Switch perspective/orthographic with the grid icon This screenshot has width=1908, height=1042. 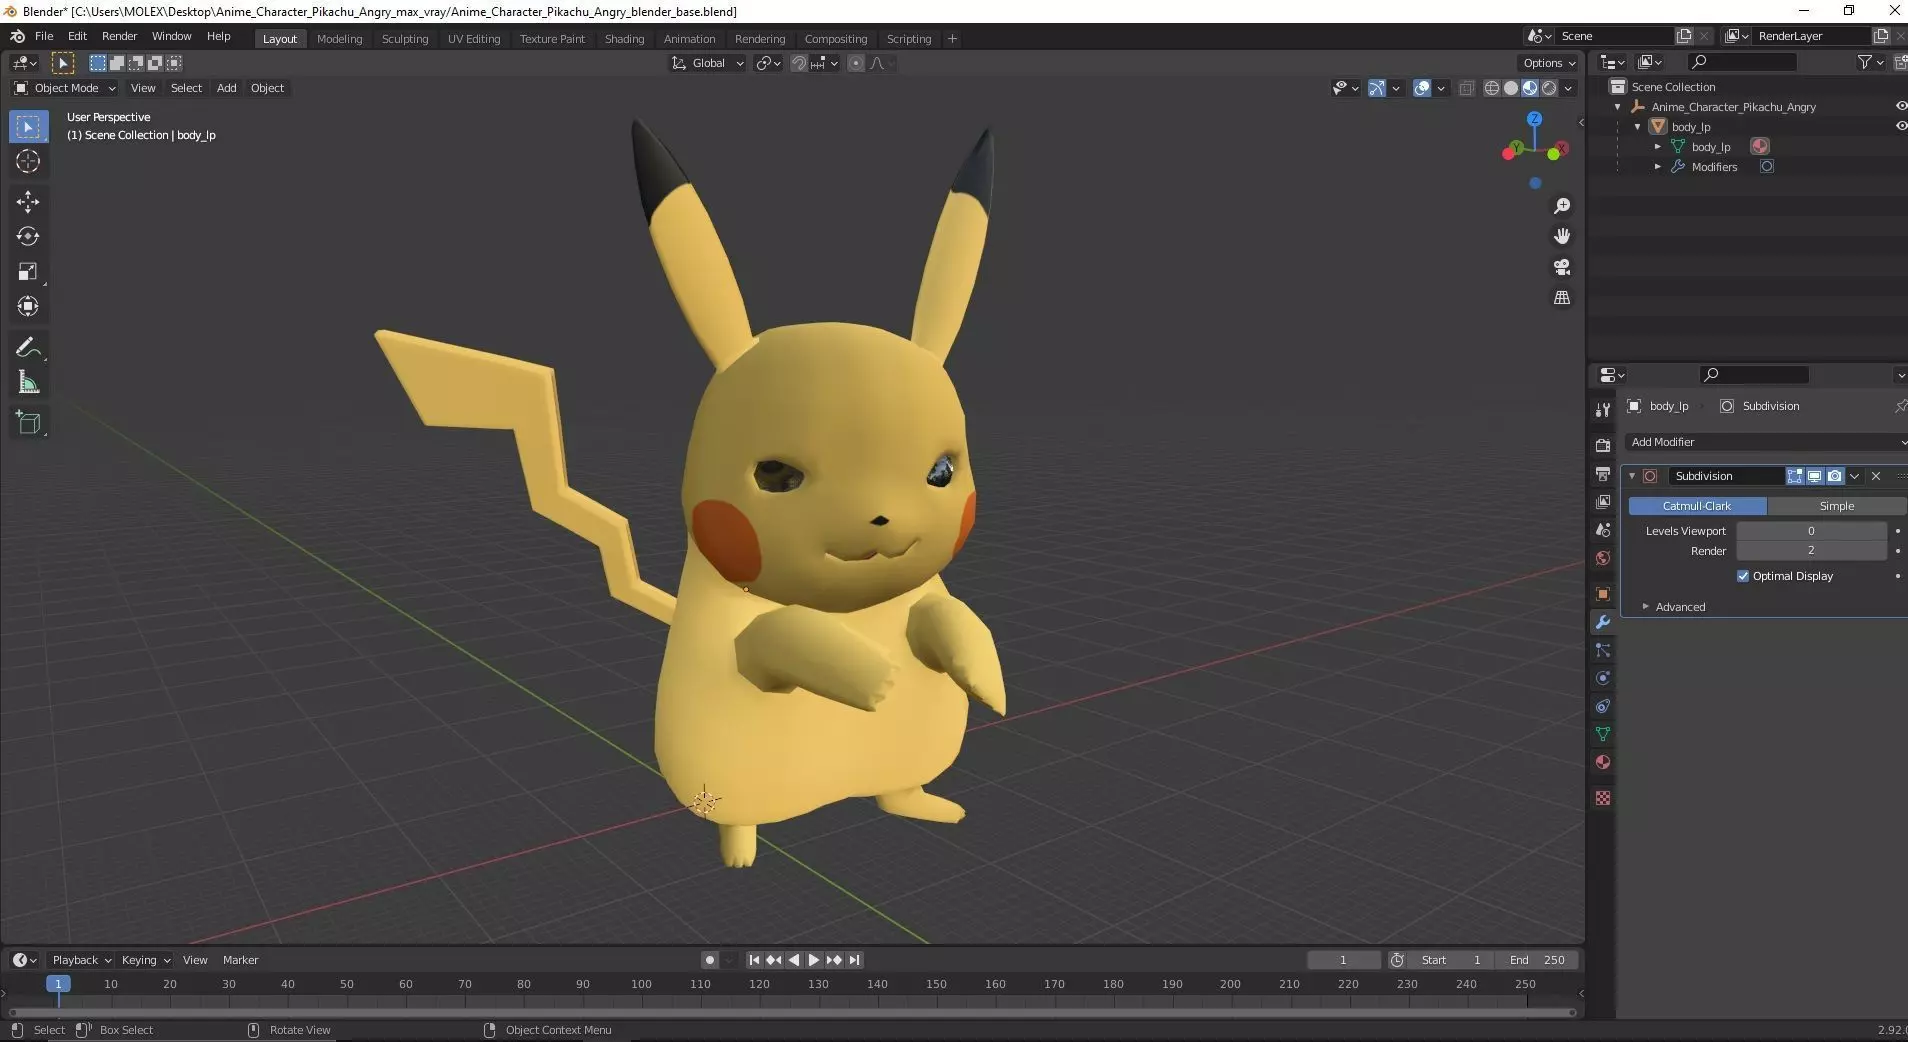click(x=1562, y=298)
